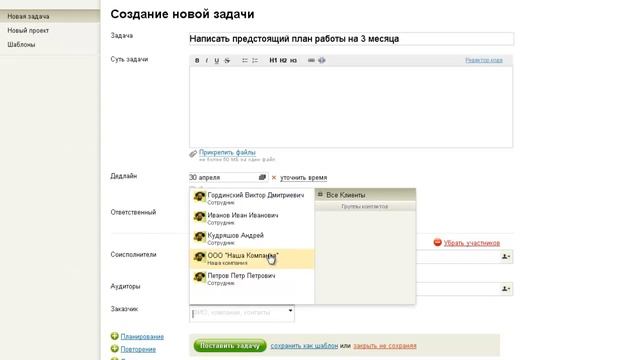
Task: Choose Иванов Иван Иванович from dropdown
Action: [252, 218]
